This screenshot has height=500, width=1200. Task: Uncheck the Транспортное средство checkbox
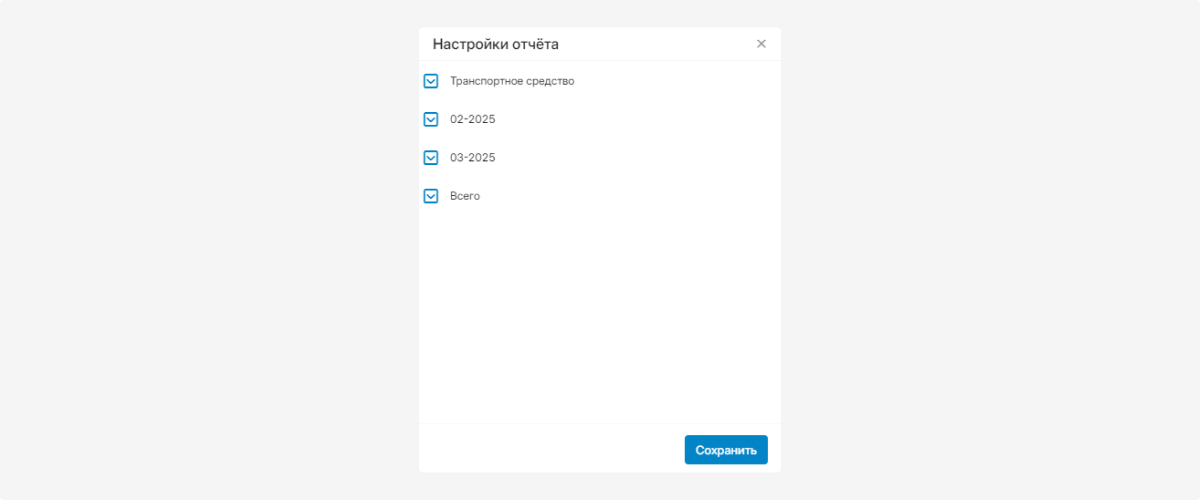[431, 81]
